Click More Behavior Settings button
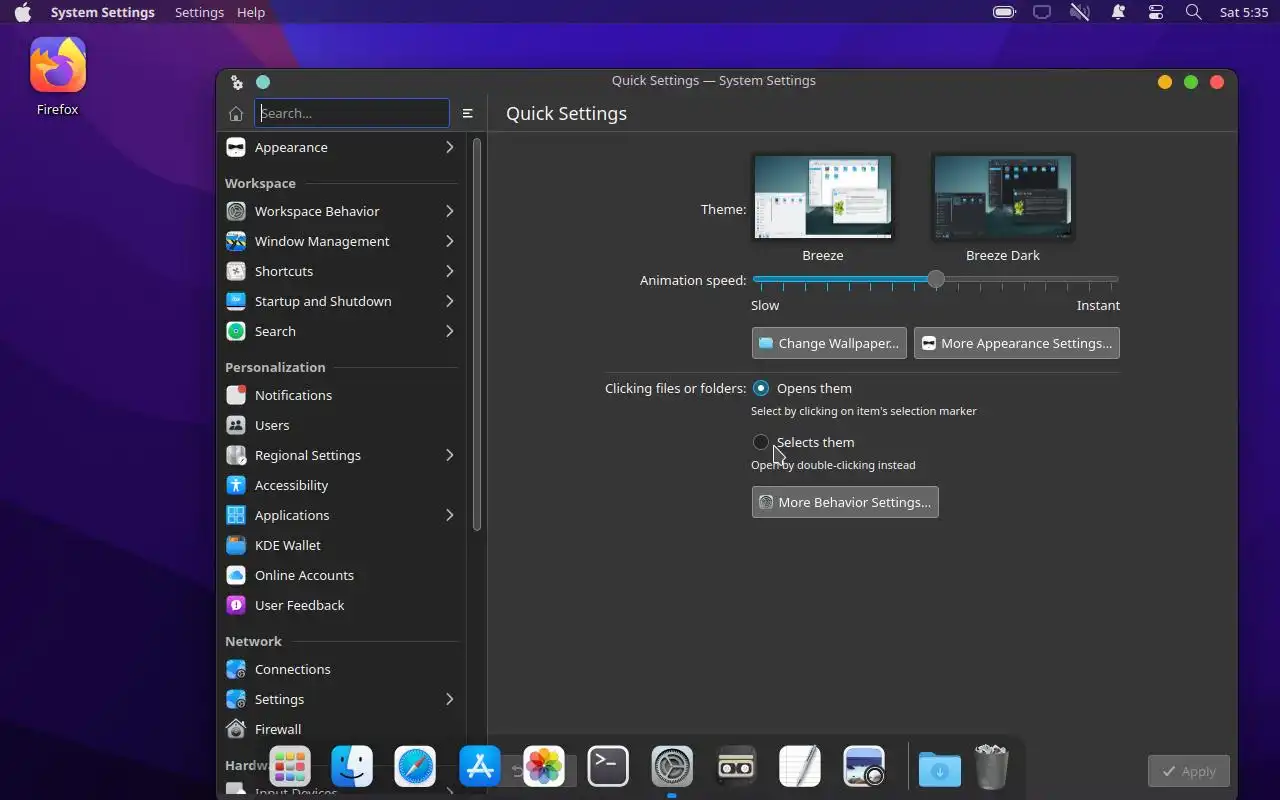The image size is (1280, 800). 845,502
